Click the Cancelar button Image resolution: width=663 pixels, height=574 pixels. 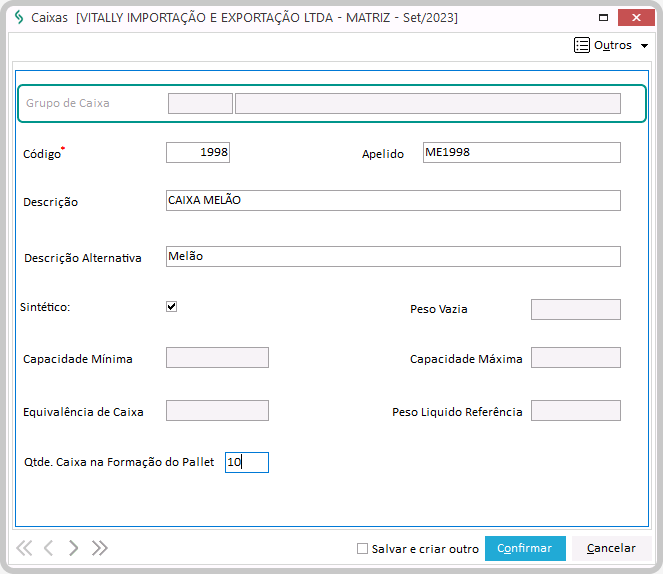[x=611, y=548]
